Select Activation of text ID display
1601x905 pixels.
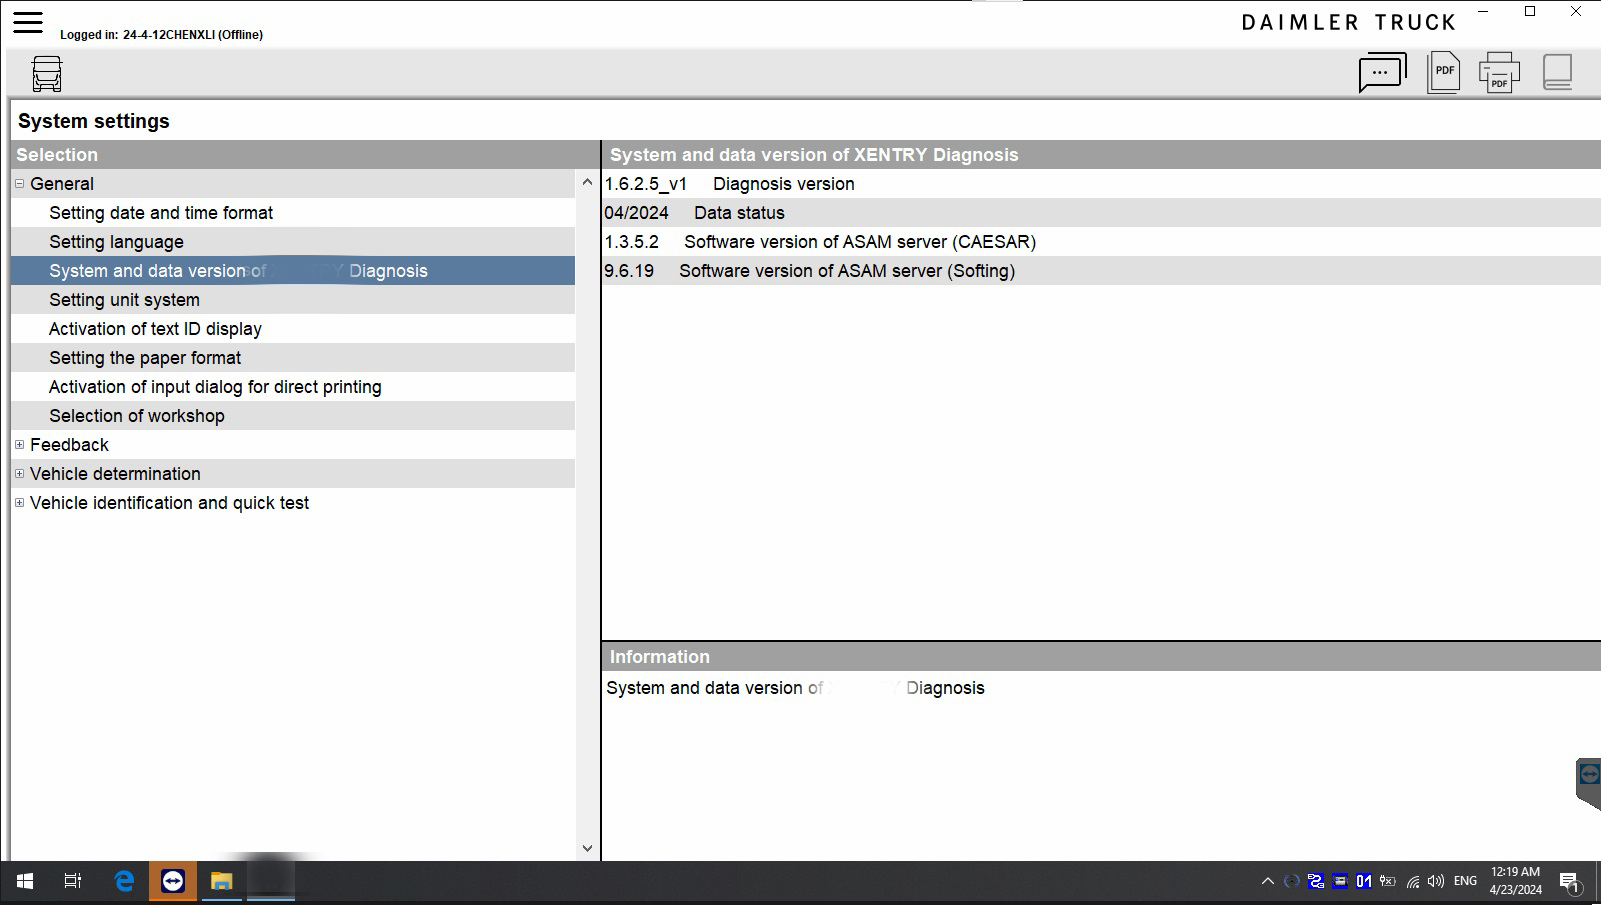pyautogui.click(x=293, y=329)
